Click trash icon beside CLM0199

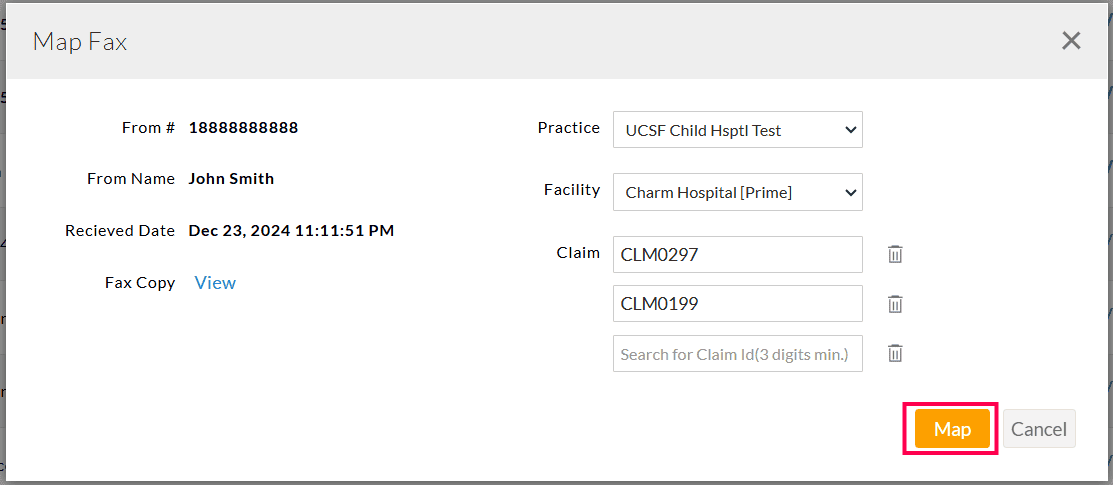(895, 303)
